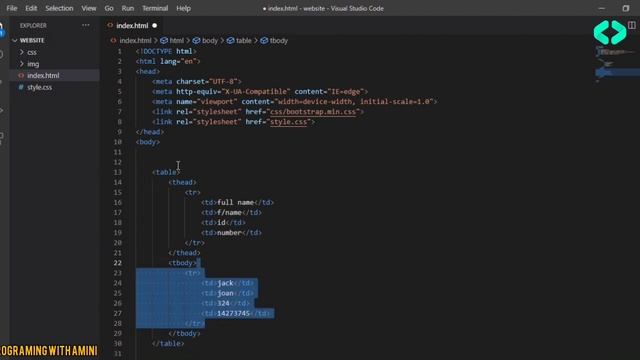Click unsaved dot on index.html tab

tap(155, 25)
